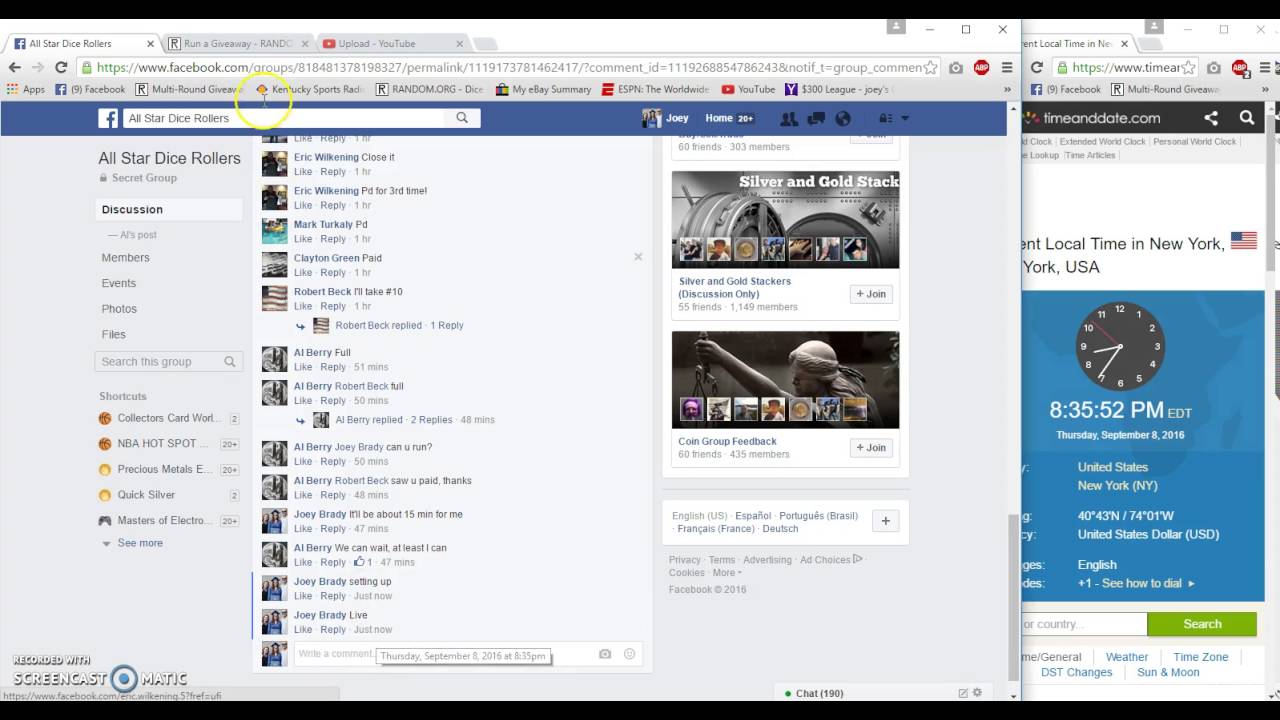1280x720 pixels.
Task: Open the Silver and Gold Stackers cover image
Action: 785,220
